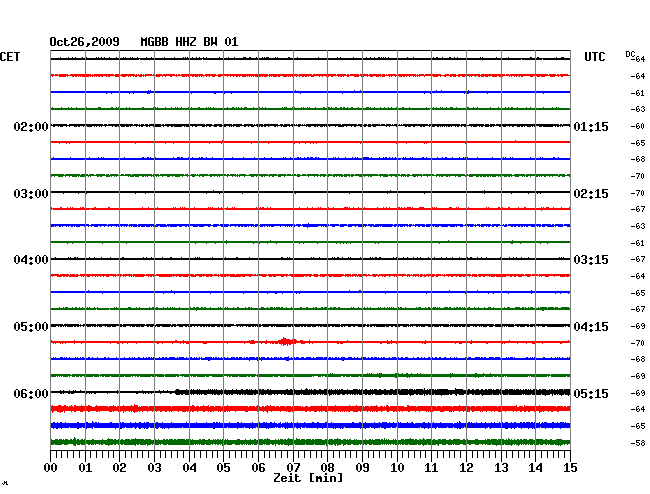
Task: Click minute tick label 05
Action: tap(223, 468)
